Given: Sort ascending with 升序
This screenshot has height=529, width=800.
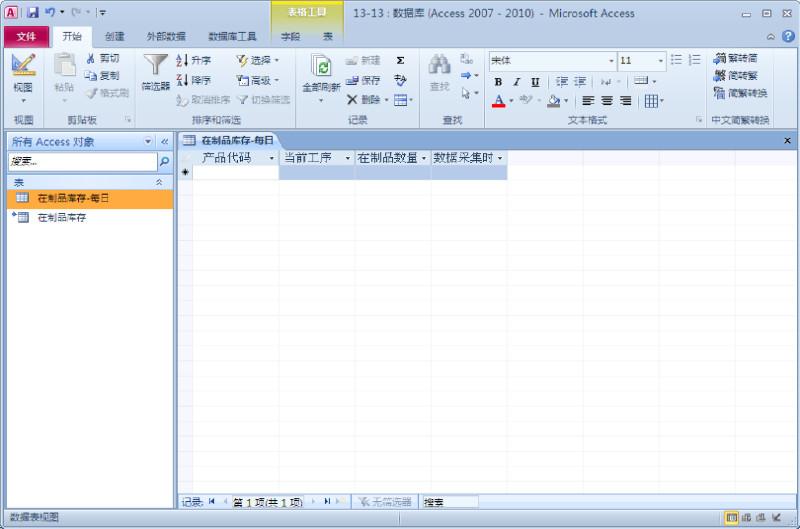Looking at the screenshot, I should [x=193, y=60].
